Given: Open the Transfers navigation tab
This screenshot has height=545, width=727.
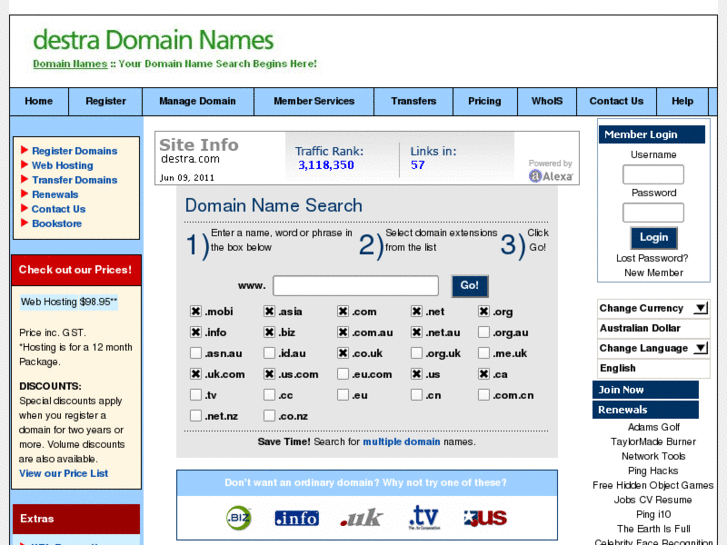Looking at the screenshot, I should (414, 101).
